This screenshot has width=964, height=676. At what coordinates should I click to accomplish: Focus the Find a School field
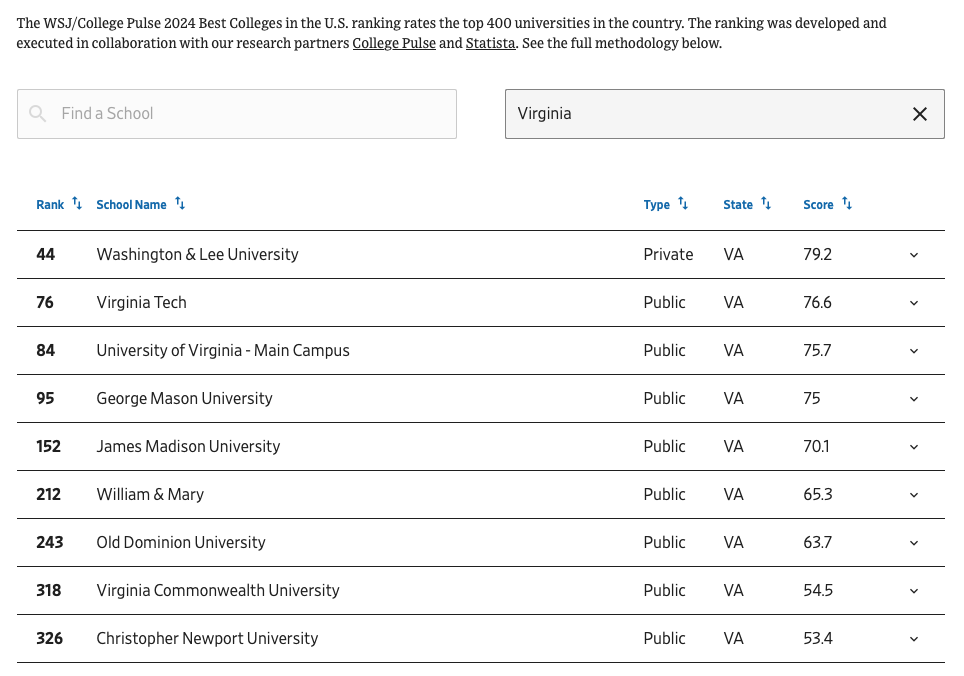237,114
